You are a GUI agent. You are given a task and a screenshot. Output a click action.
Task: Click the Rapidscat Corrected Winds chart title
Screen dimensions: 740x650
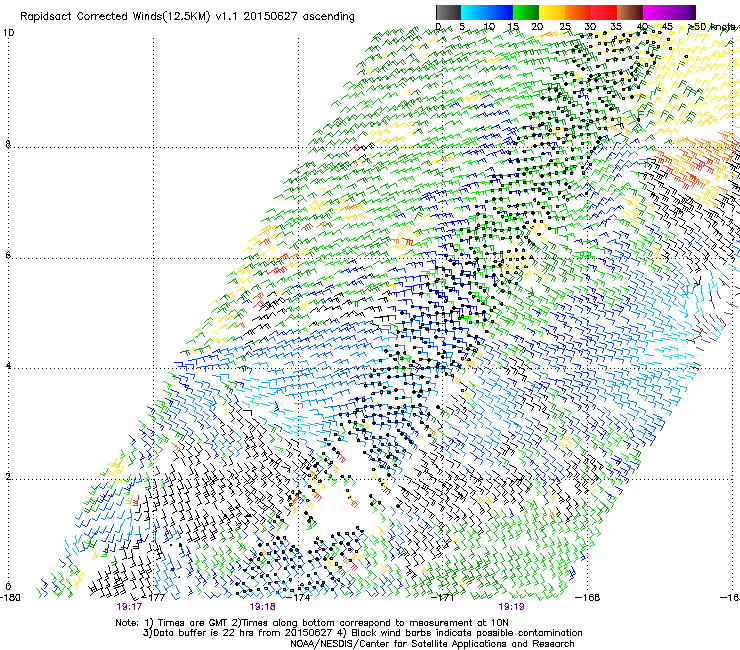[187, 17]
